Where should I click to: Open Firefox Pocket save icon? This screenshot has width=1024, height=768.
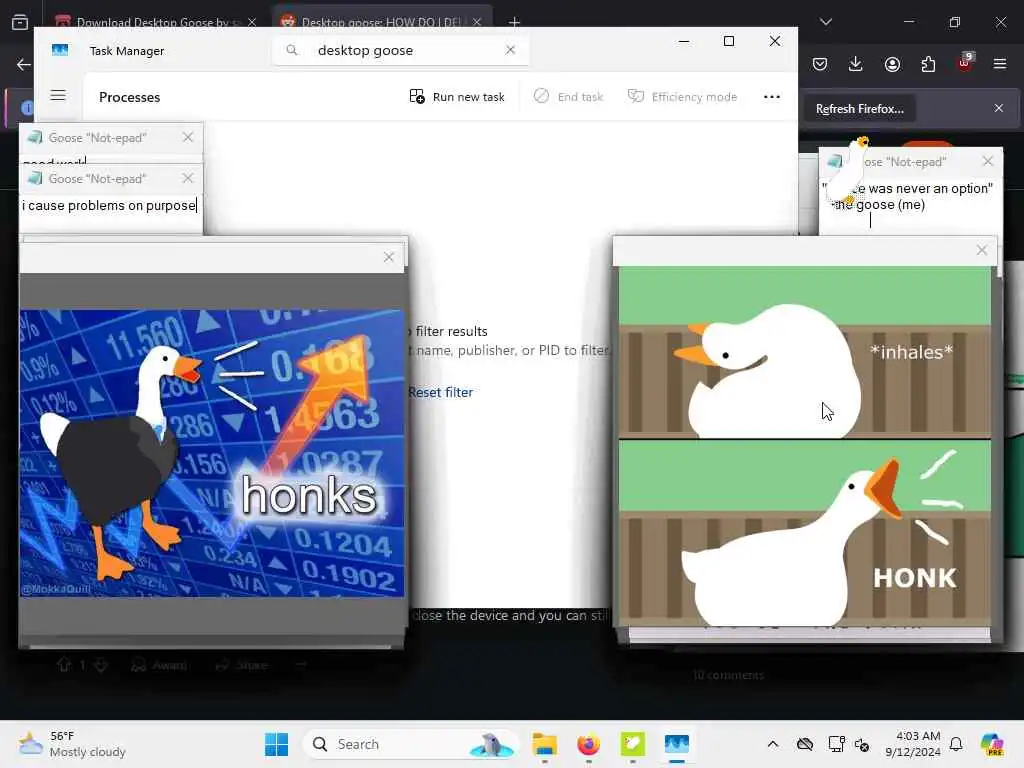[820, 64]
